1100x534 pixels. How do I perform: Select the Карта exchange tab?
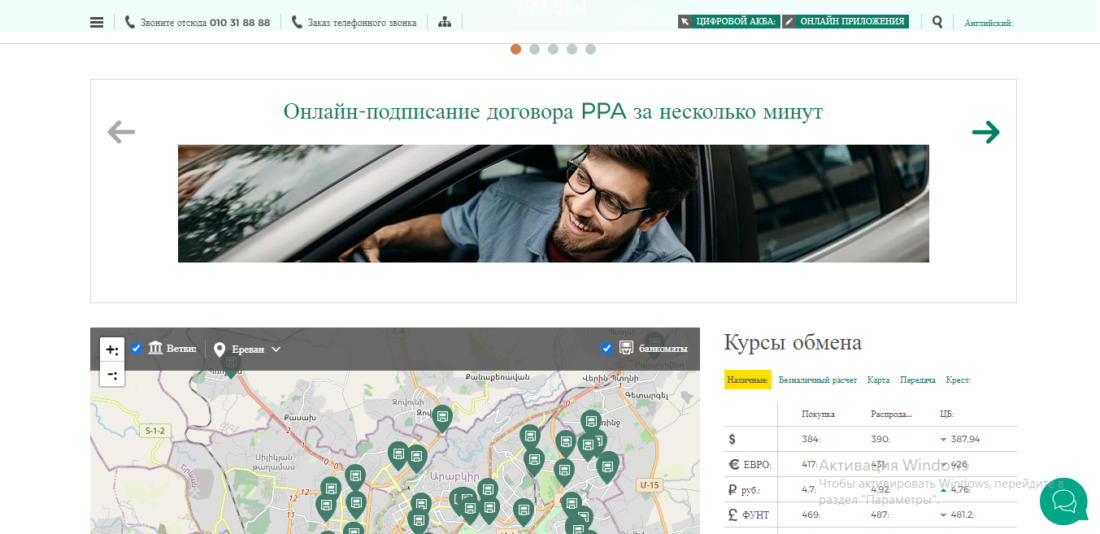(878, 380)
